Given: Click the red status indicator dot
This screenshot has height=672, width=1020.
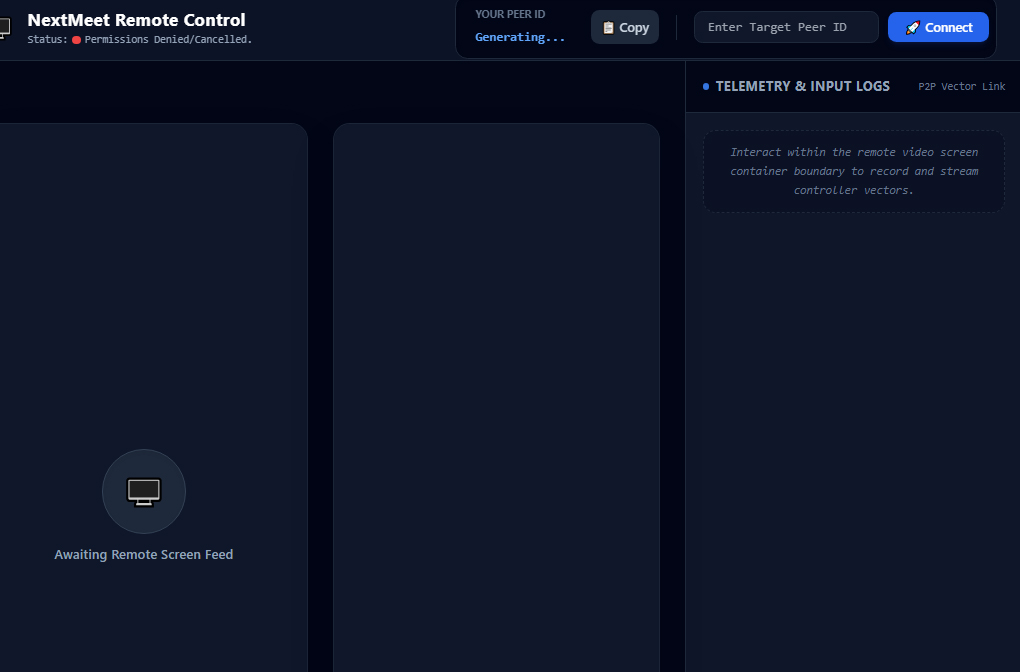Looking at the screenshot, I should point(76,40).
